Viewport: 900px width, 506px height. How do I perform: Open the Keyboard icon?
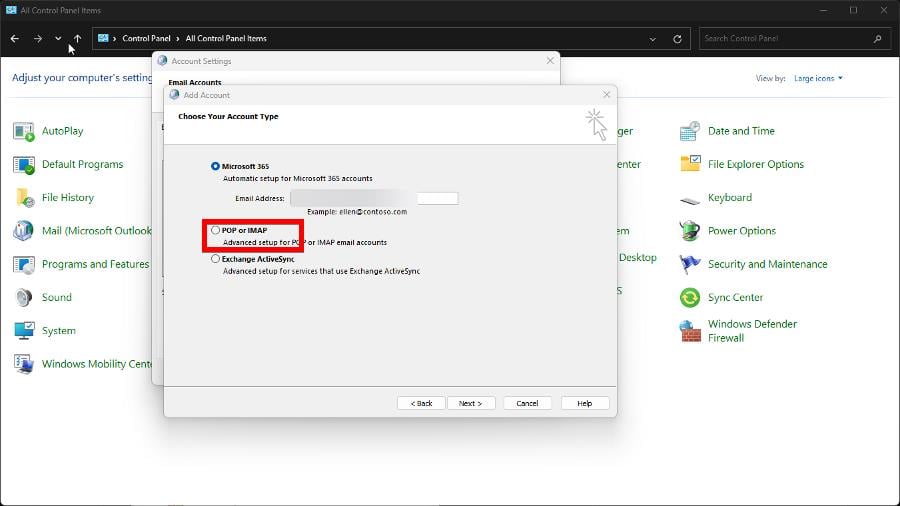689,199
